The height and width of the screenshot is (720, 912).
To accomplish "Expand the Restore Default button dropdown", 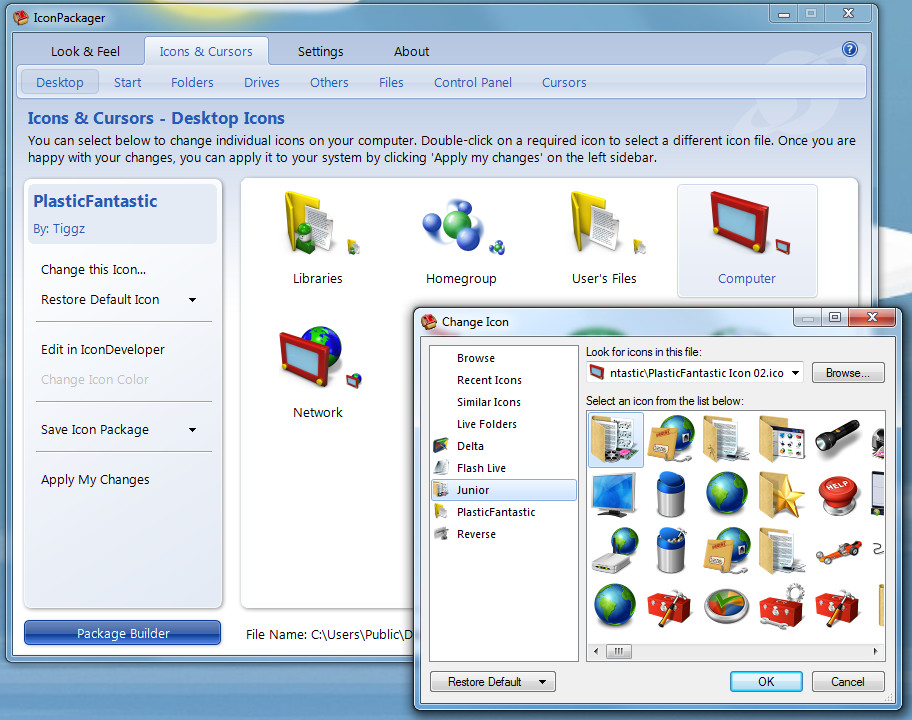I will 542,682.
